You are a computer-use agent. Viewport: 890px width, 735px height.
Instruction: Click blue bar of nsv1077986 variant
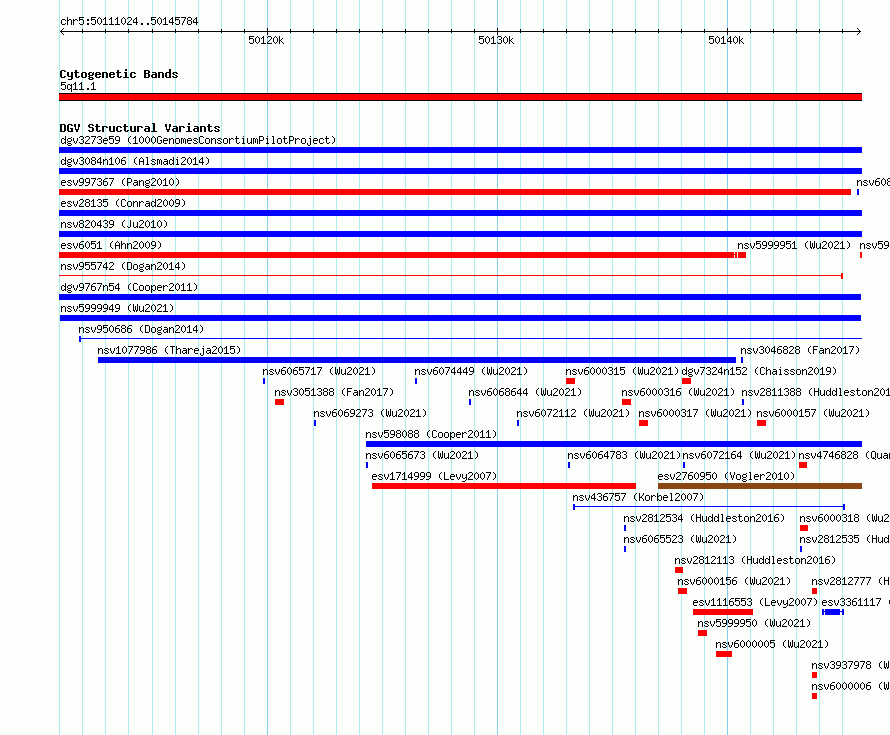tap(417, 360)
